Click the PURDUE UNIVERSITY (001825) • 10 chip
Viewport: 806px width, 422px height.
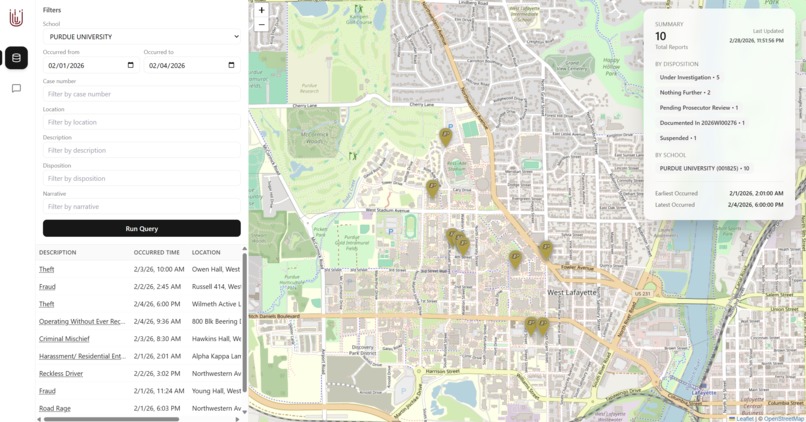tap(704, 168)
